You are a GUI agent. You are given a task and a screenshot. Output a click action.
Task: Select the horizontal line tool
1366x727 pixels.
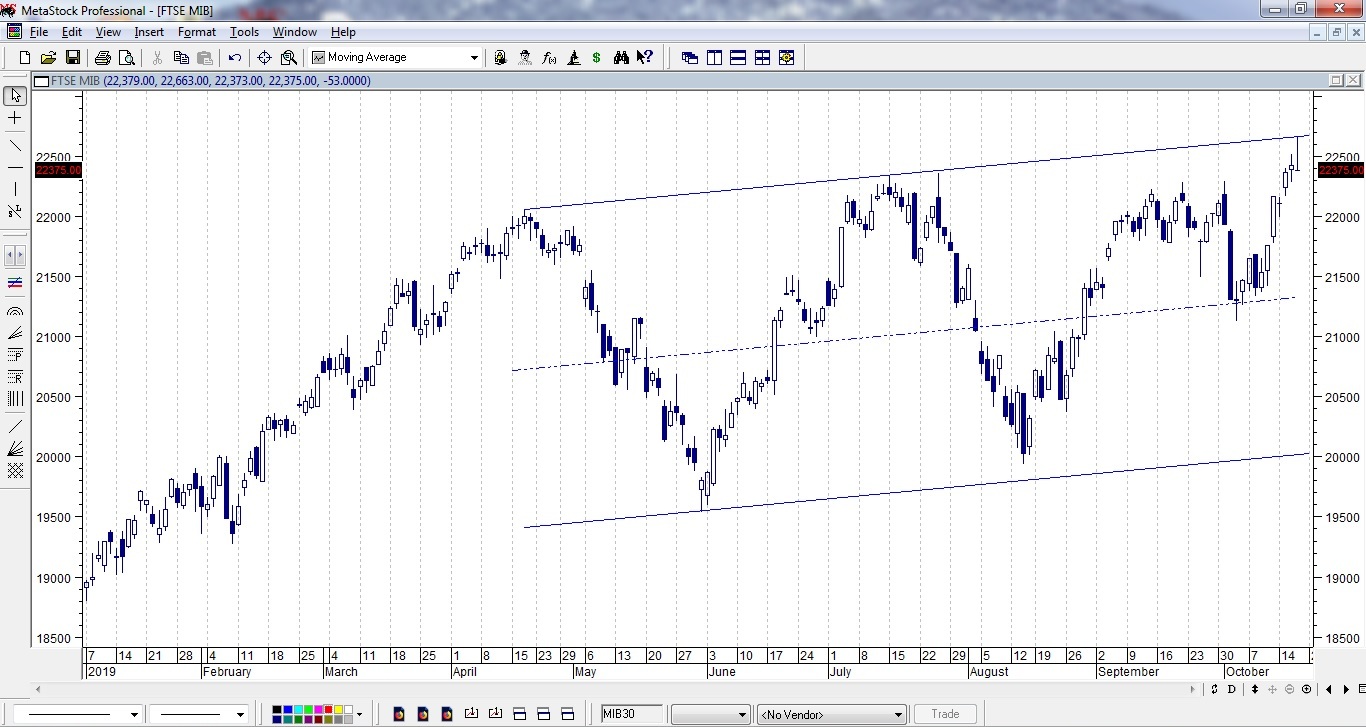15,168
